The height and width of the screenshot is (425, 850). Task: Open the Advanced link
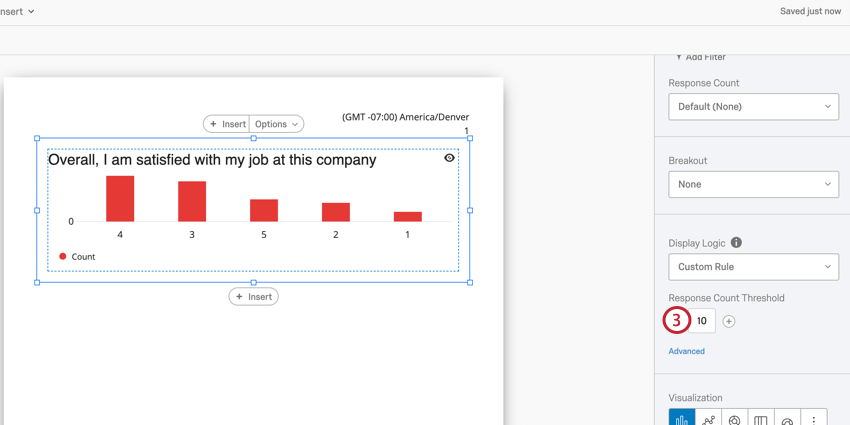[x=686, y=351]
